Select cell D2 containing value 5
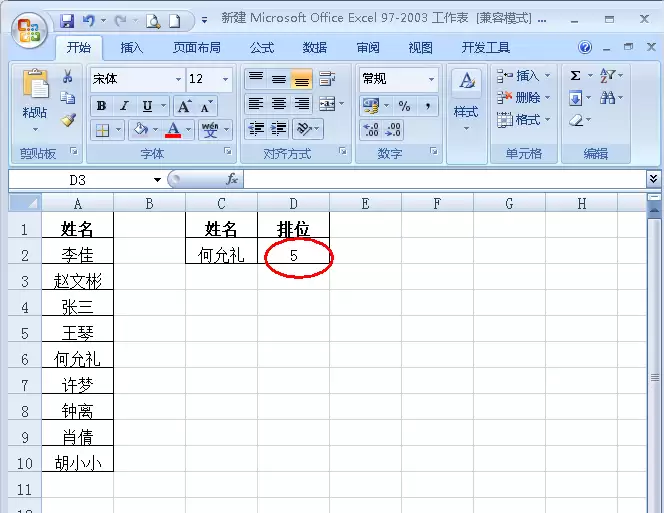Screen dimensions: 664x513 [293, 255]
